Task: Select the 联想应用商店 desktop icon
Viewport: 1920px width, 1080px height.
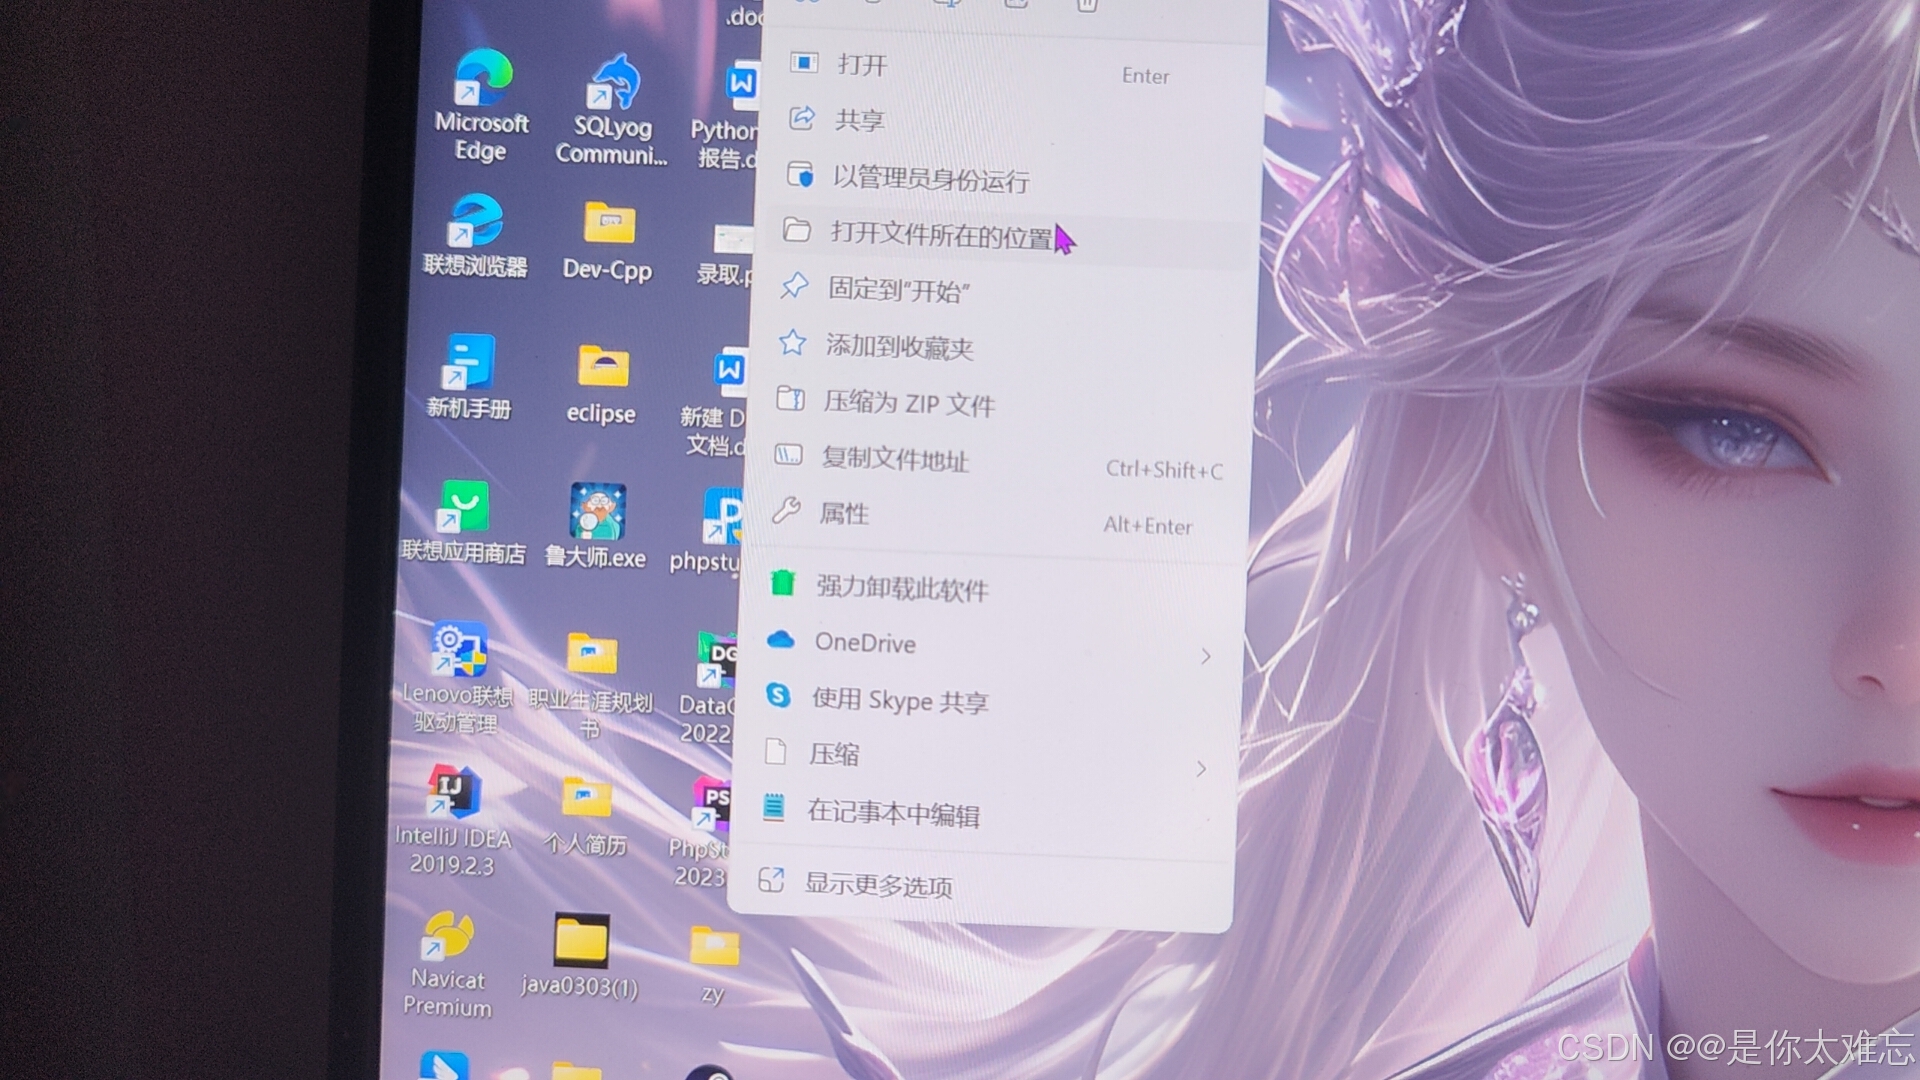Action: click(464, 508)
